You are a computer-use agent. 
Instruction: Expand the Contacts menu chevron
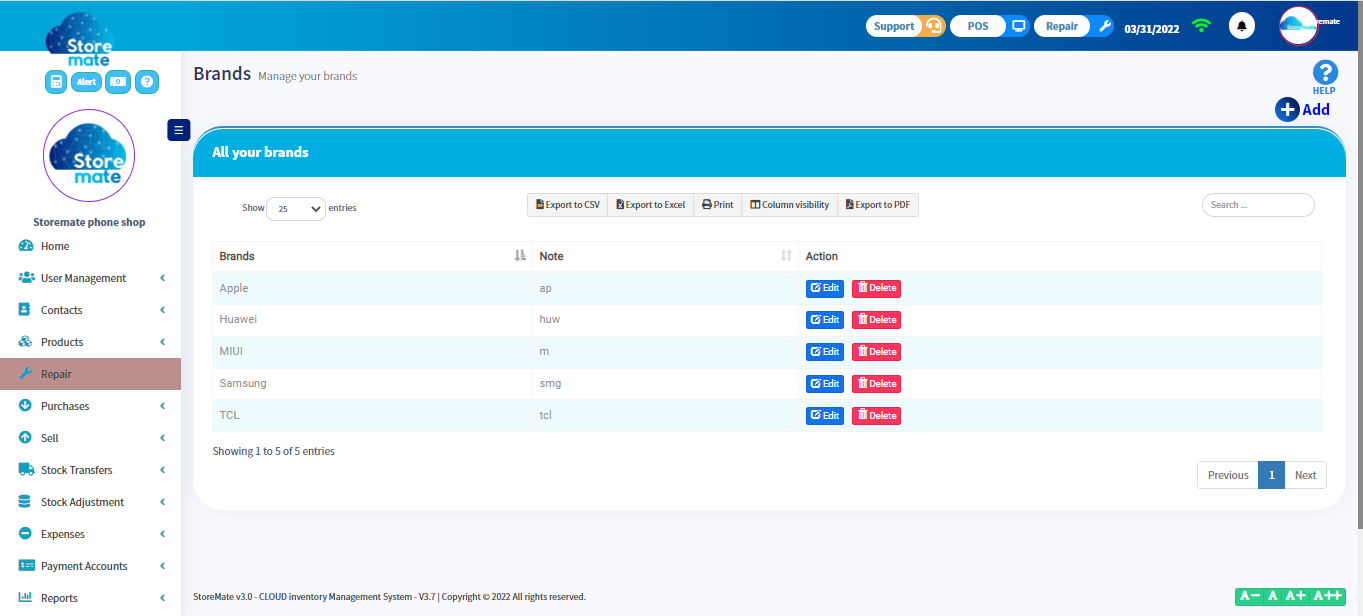tap(162, 310)
